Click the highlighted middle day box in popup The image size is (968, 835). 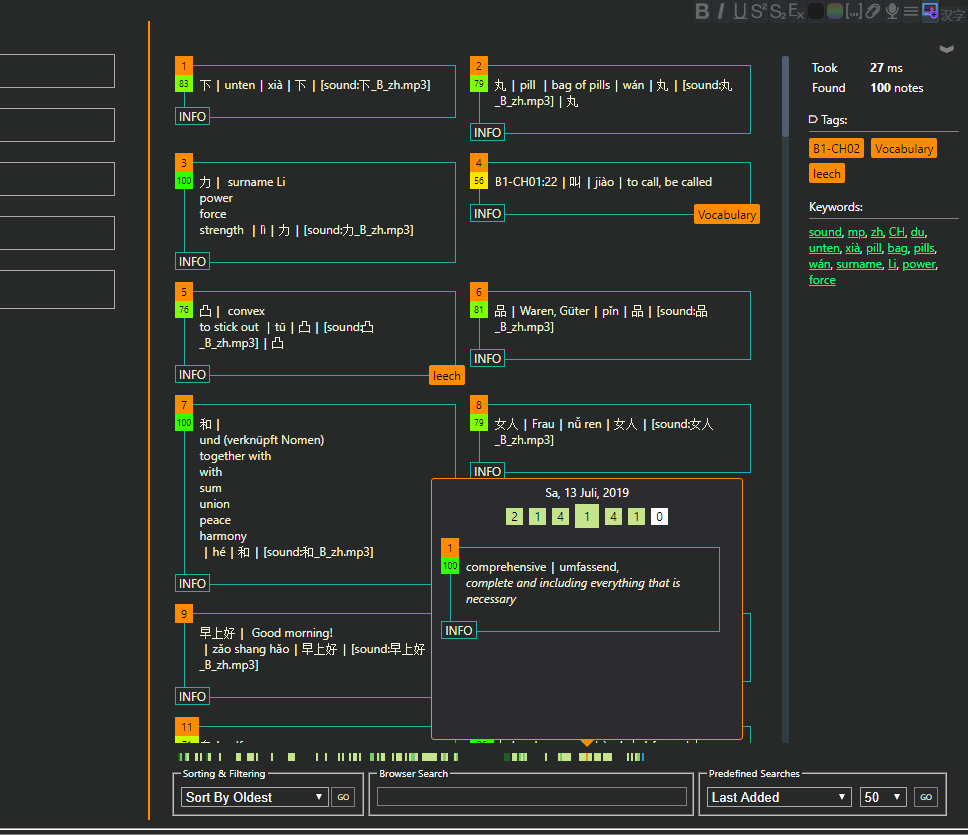pos(586,517)
